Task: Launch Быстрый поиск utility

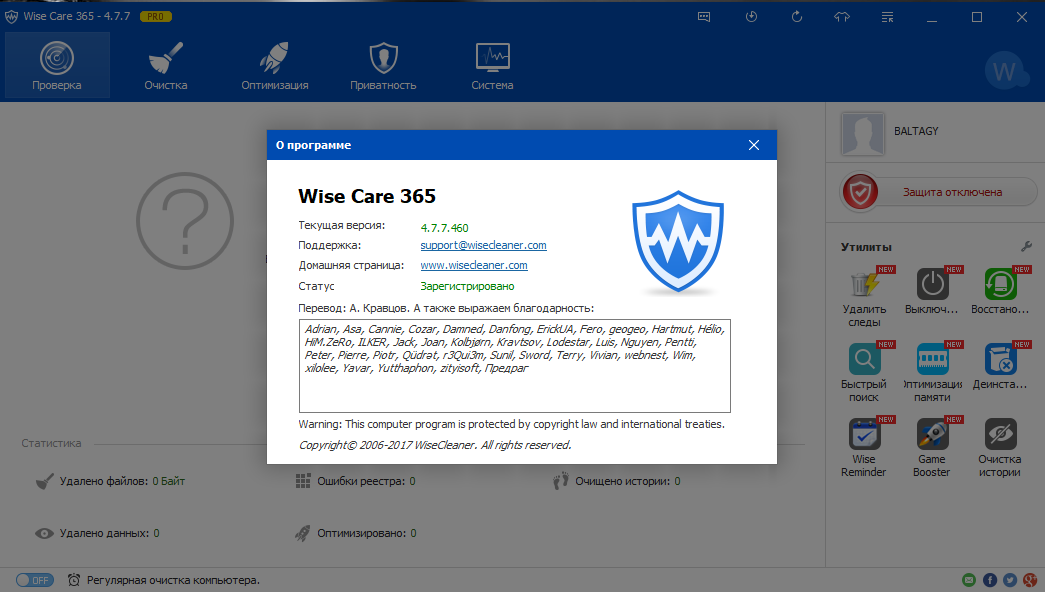Action: click(x=864, y=373)
